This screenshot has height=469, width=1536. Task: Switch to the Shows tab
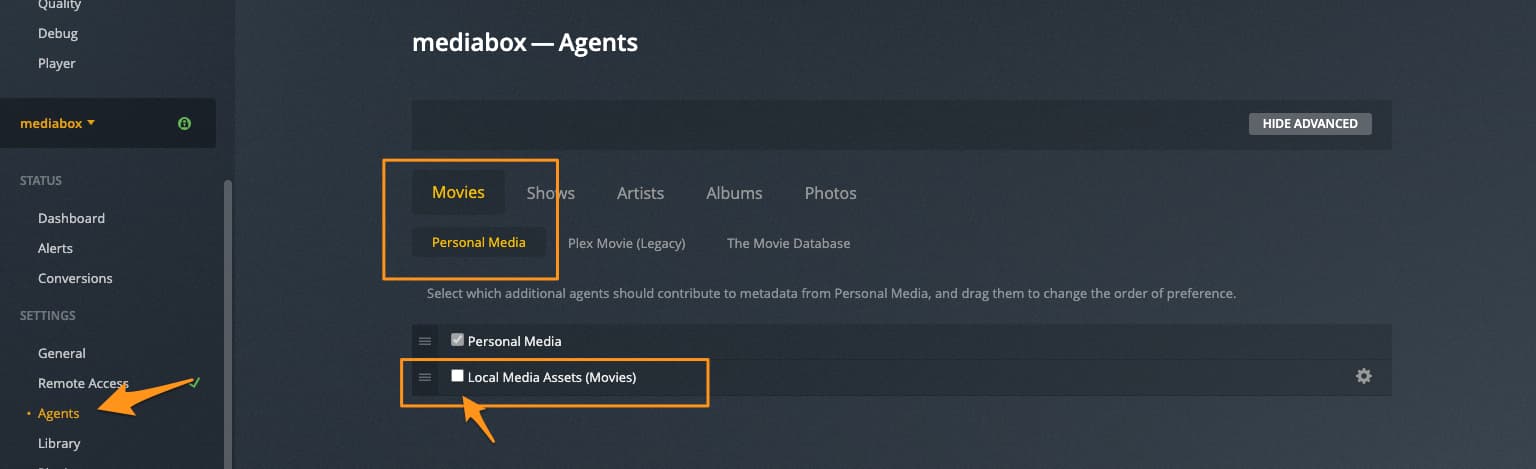tap(551, 193)
